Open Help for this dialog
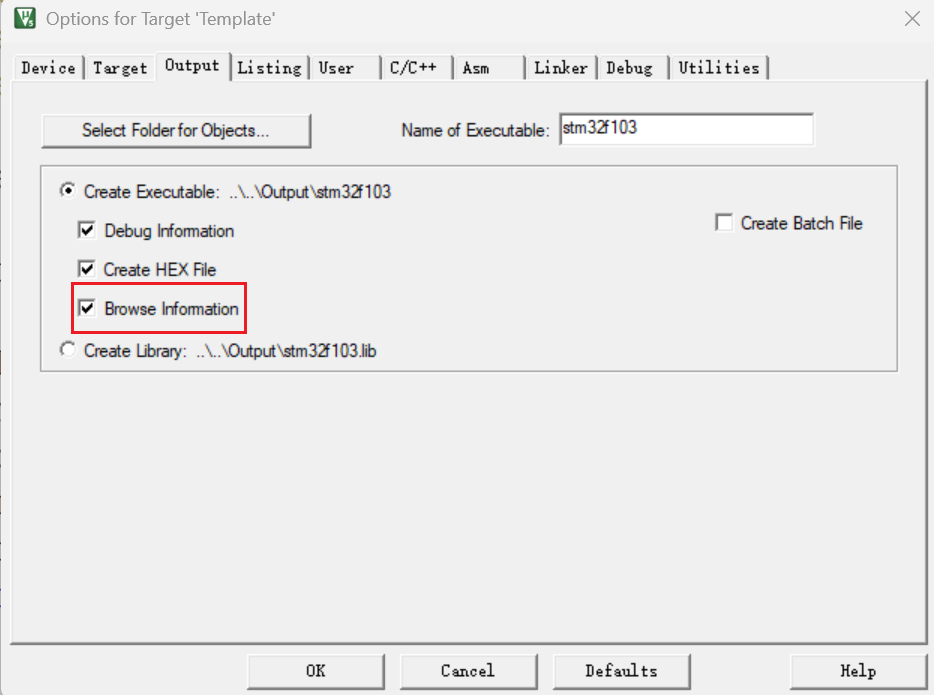The width and height of the screenshot is (934, 695). point(858,671)
